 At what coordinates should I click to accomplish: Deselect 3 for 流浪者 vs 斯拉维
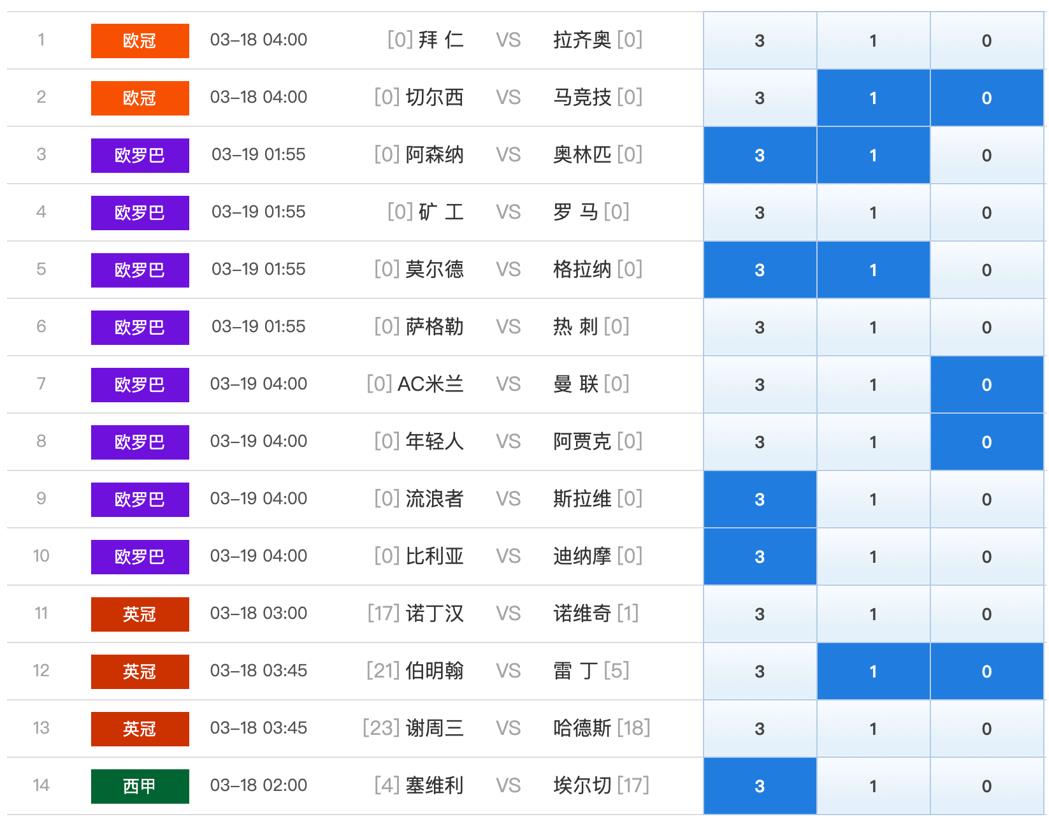click(759, 499)
